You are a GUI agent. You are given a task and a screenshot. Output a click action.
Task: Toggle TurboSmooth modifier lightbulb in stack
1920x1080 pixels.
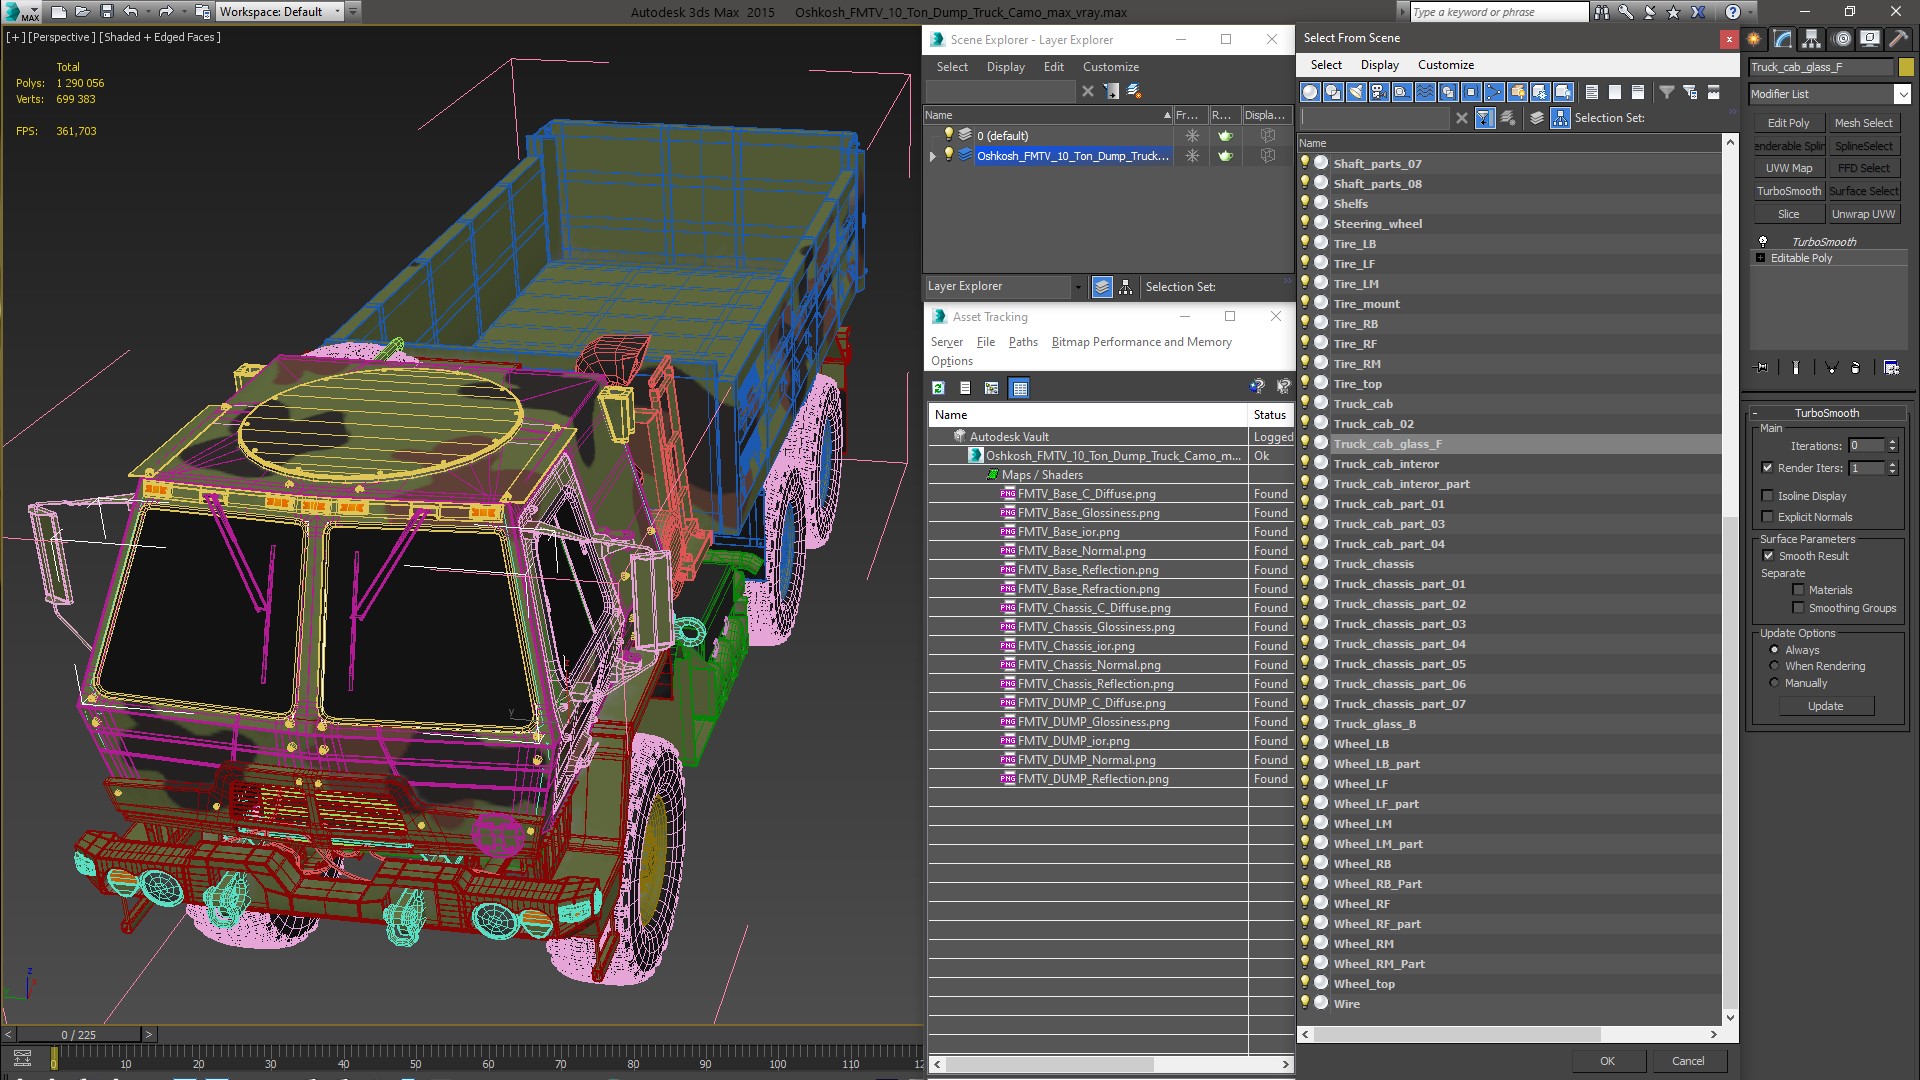(x=1763, y=241)
